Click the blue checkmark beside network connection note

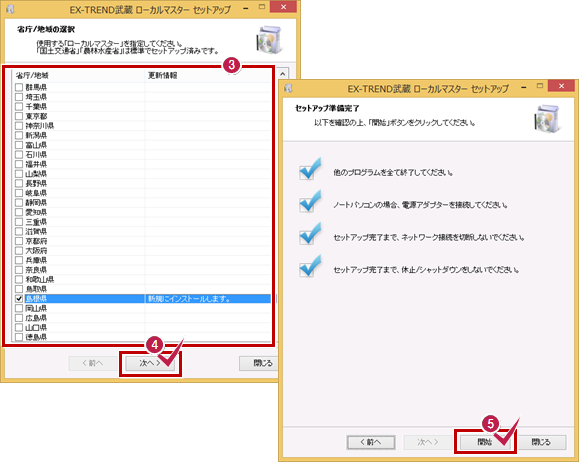pos(310,234)
